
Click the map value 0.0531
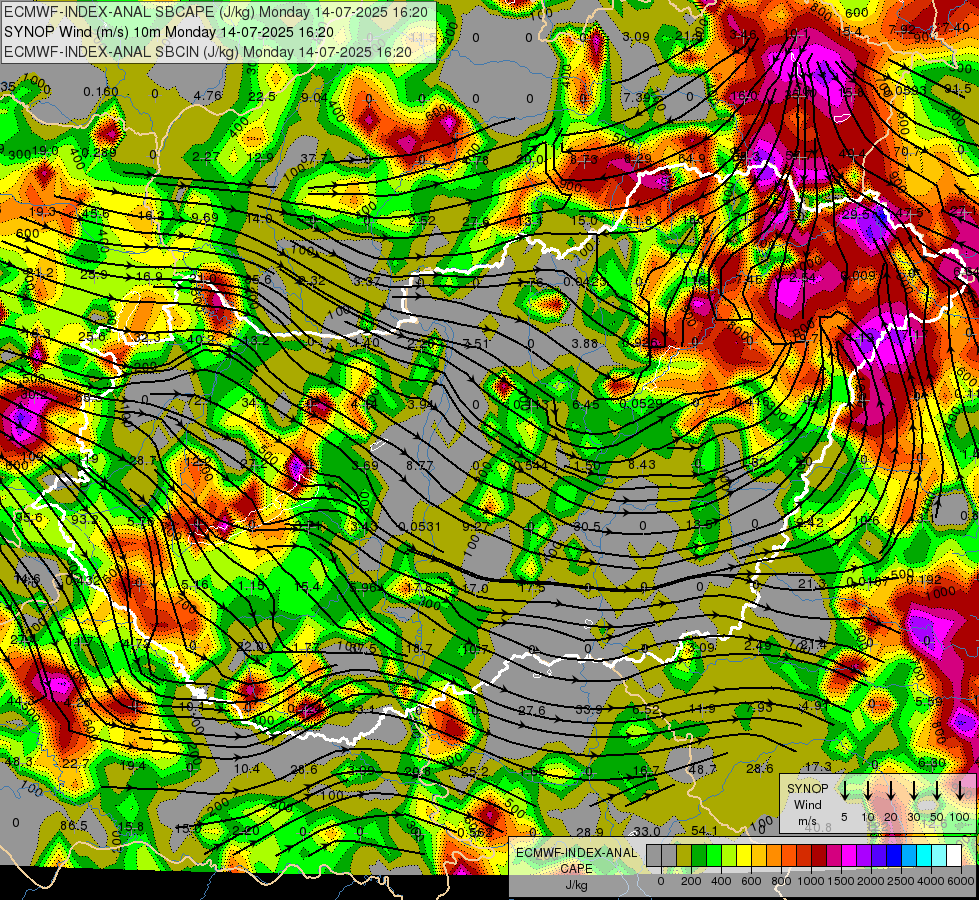419,527
